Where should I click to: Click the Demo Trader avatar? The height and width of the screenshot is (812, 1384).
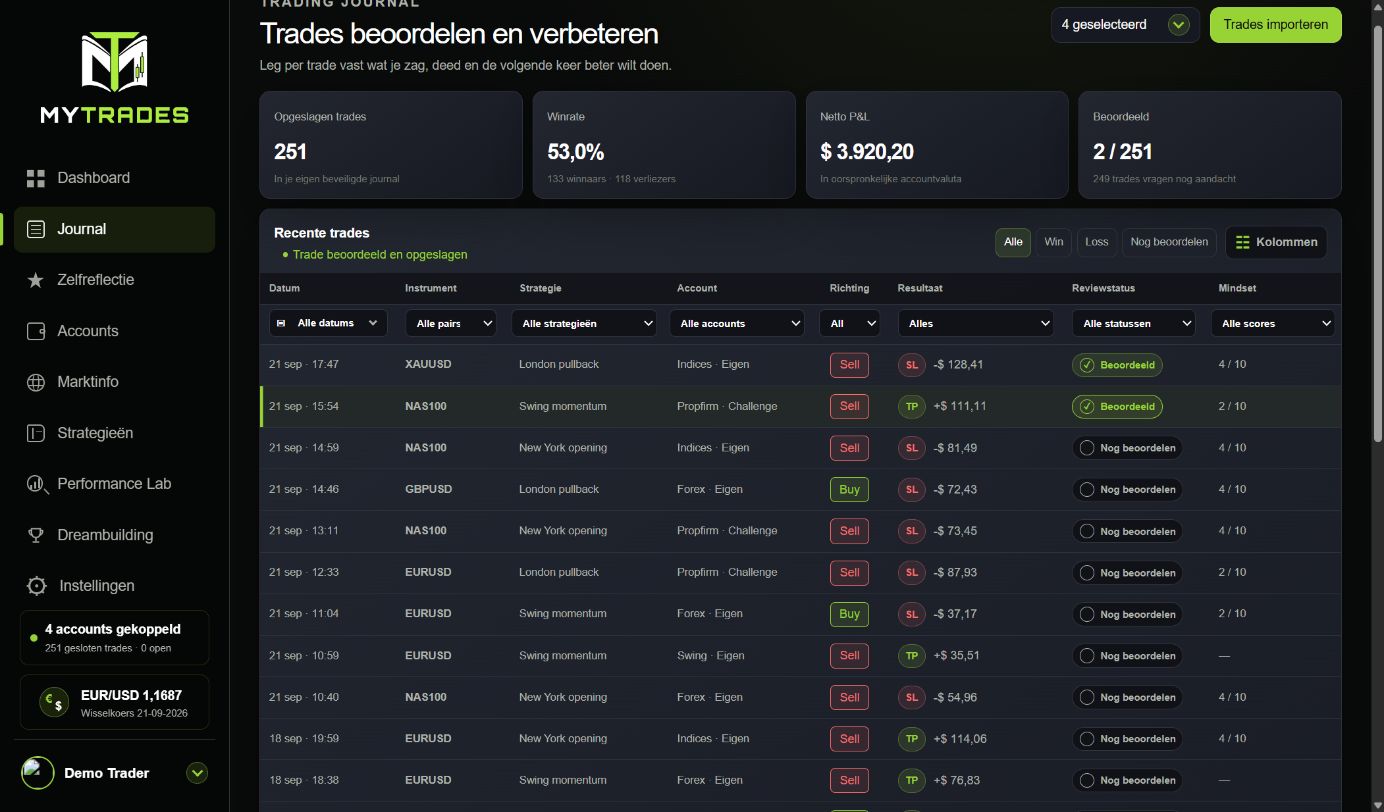38,773
